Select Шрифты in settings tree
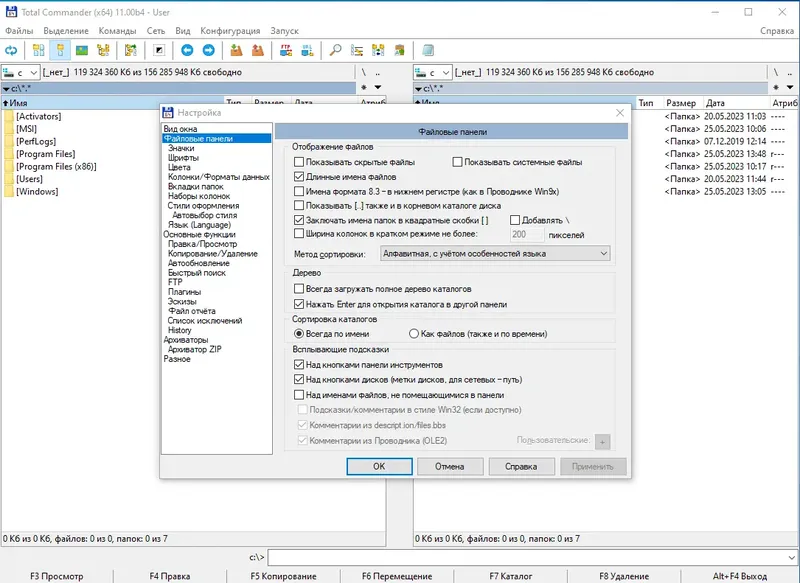Image resolution: width=800 pixels, height=583 pixels. coord(183,158)
